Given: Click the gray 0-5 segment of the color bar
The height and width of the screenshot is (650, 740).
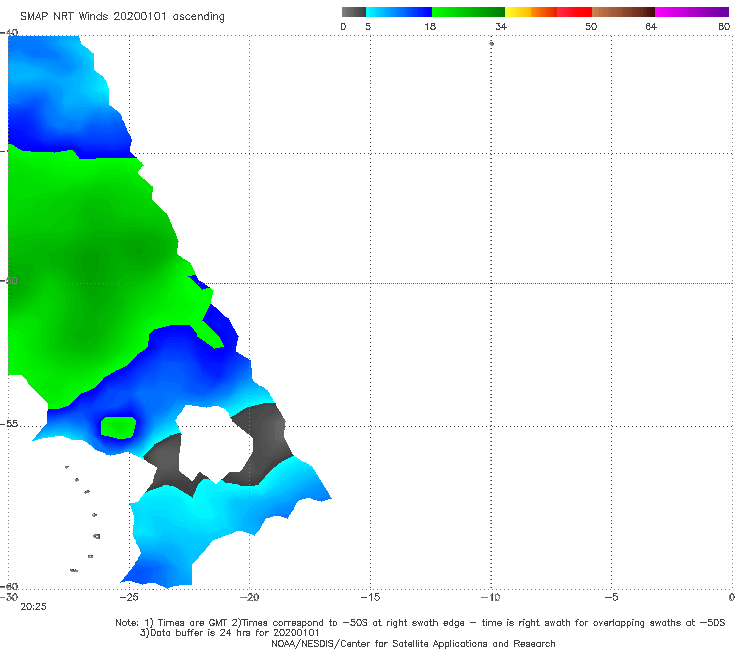Looking at the screenshot, I should pos(353,12).
